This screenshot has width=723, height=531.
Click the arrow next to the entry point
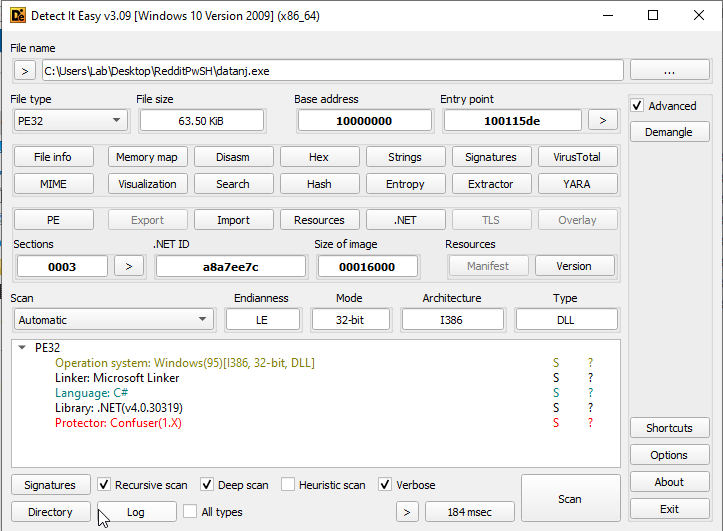click(x=602, y=120)
